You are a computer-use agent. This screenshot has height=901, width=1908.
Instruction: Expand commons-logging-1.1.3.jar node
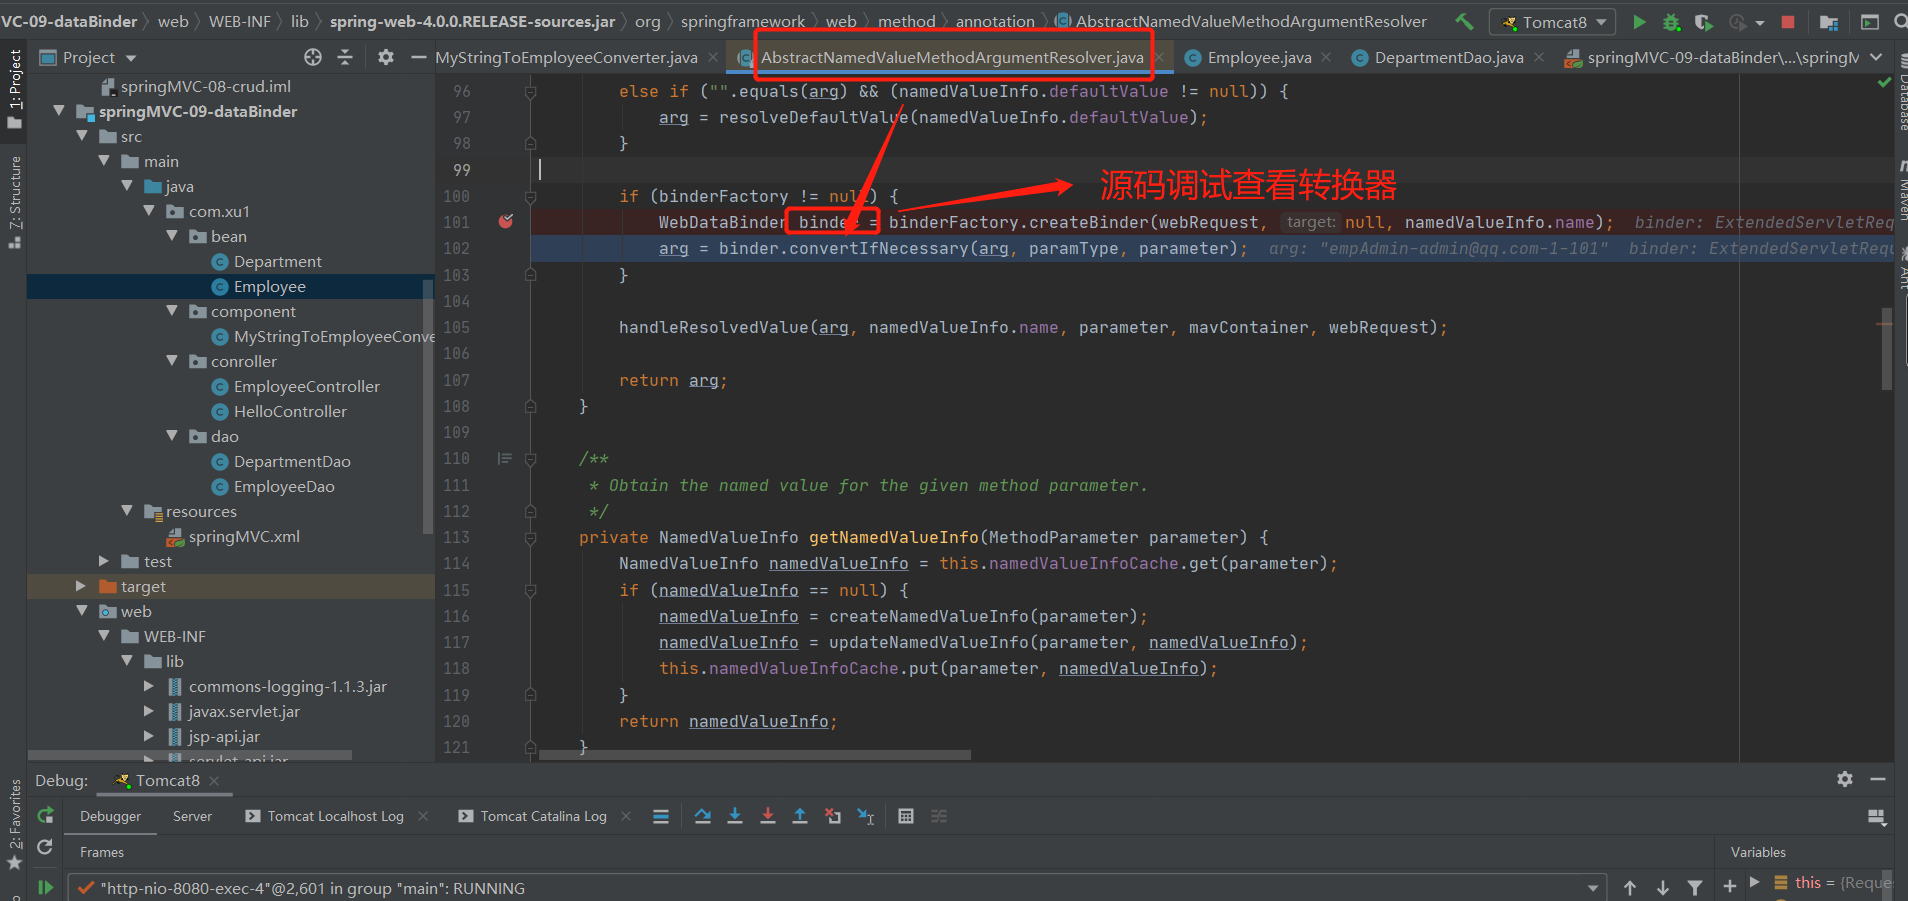149,686
